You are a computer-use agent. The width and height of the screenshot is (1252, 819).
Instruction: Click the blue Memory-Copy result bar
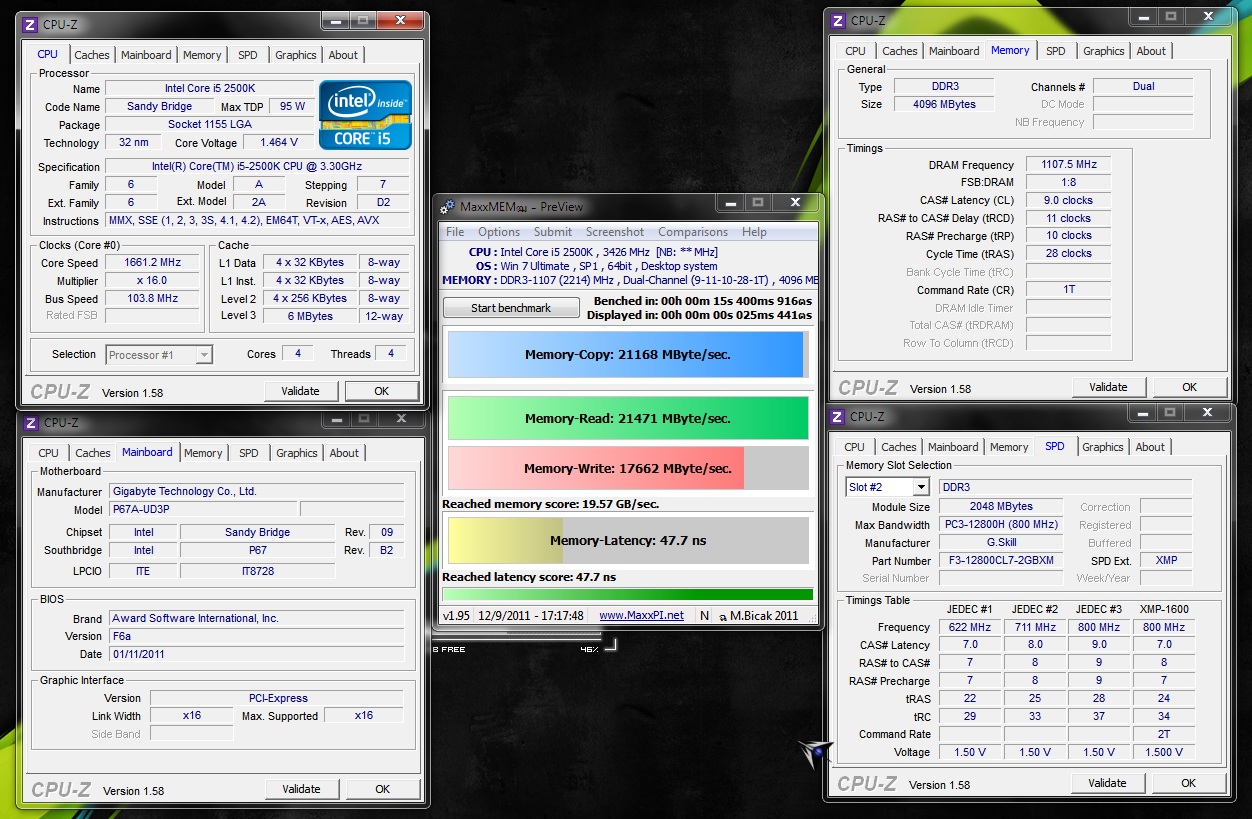tap(625, 355)
